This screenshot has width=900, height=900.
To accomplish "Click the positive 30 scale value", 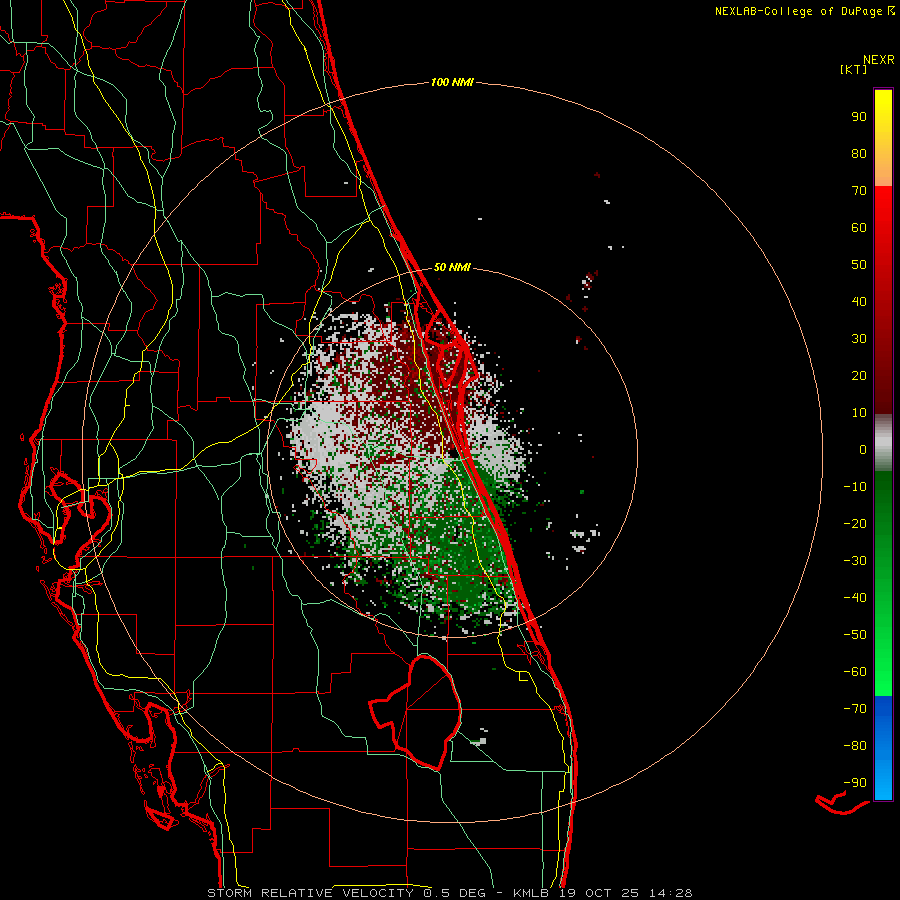I will (859, 339).
